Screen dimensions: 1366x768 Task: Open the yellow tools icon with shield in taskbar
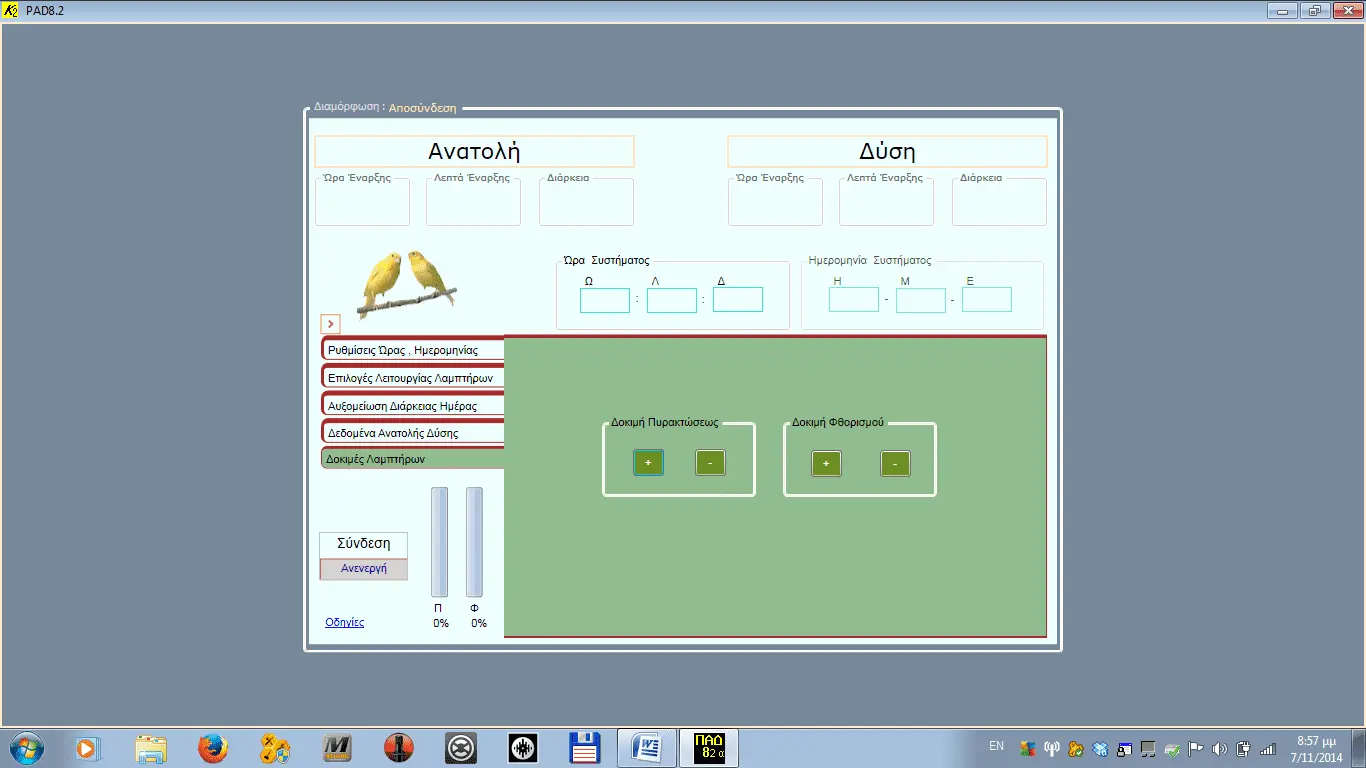pos(274,748)
